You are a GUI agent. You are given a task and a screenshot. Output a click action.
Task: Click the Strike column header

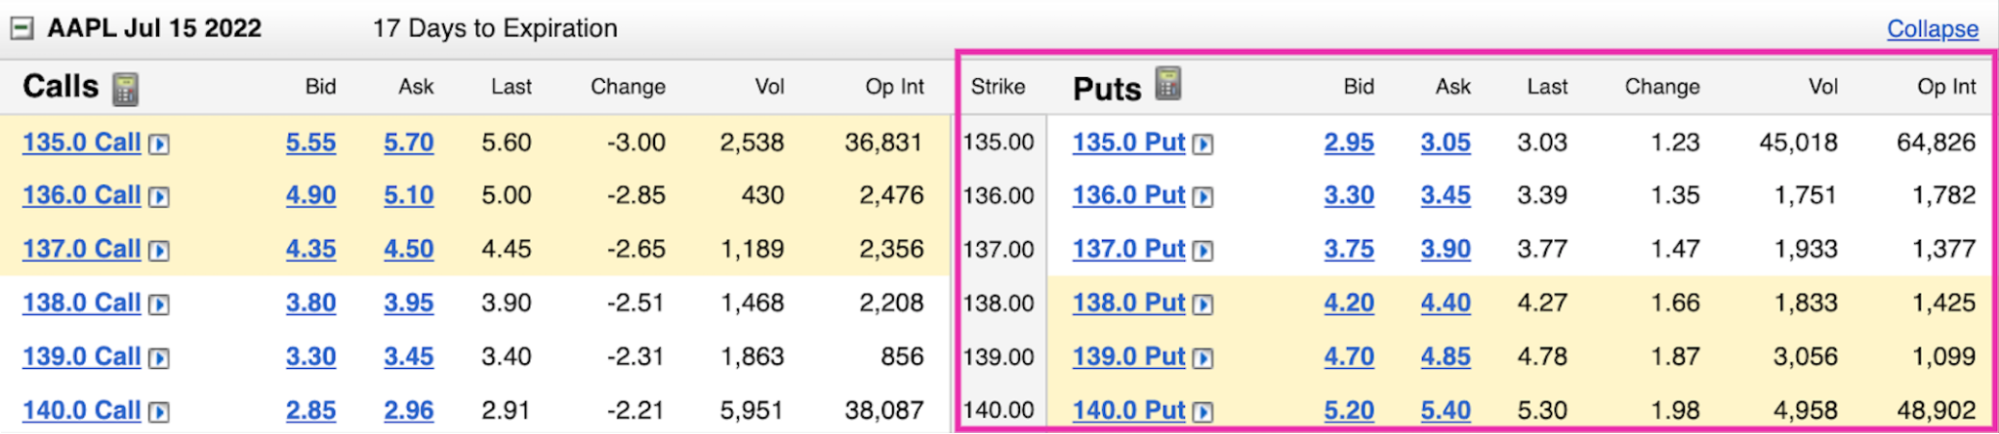[x=997, y=87]
